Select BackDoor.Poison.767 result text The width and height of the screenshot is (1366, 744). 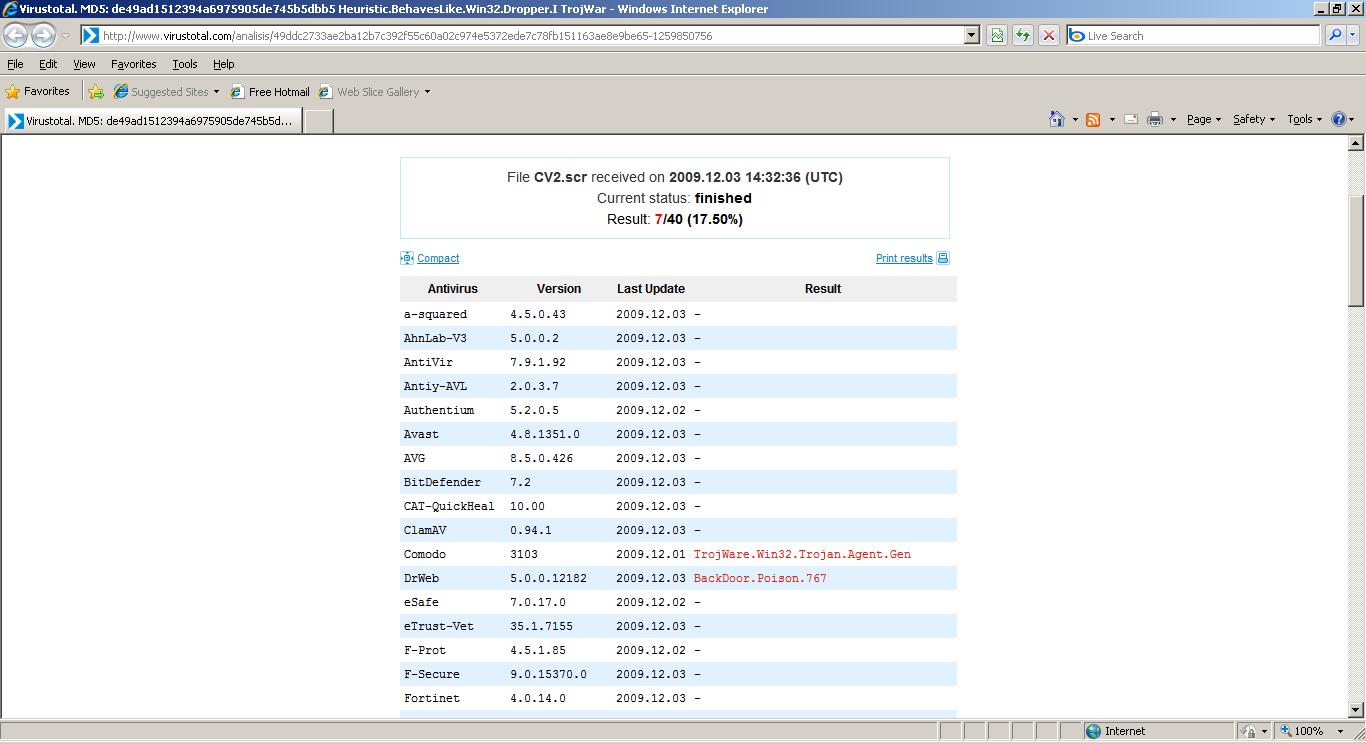(760, 578)
